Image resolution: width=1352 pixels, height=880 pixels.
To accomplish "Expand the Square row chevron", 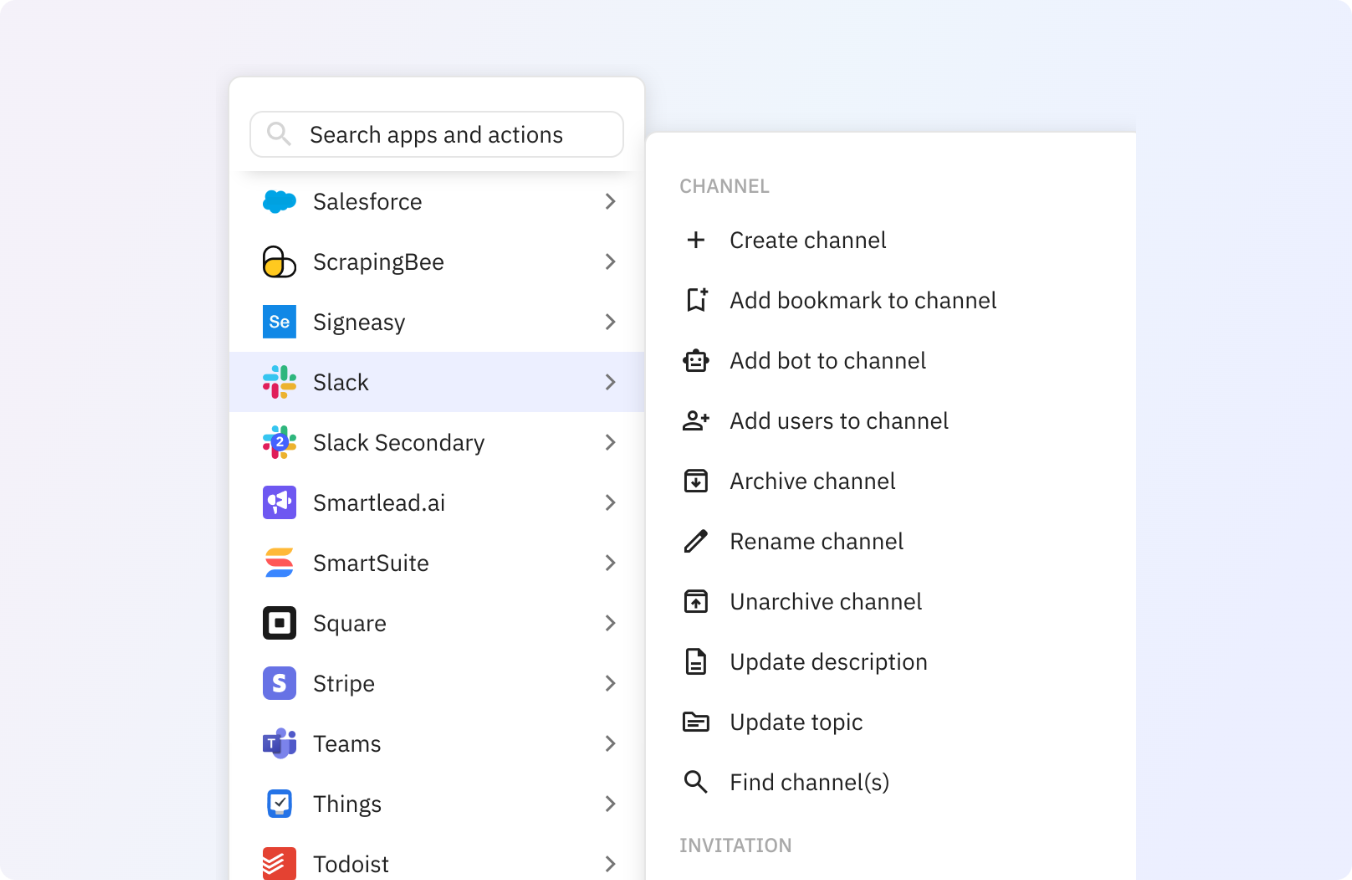I will pos(610,623).
